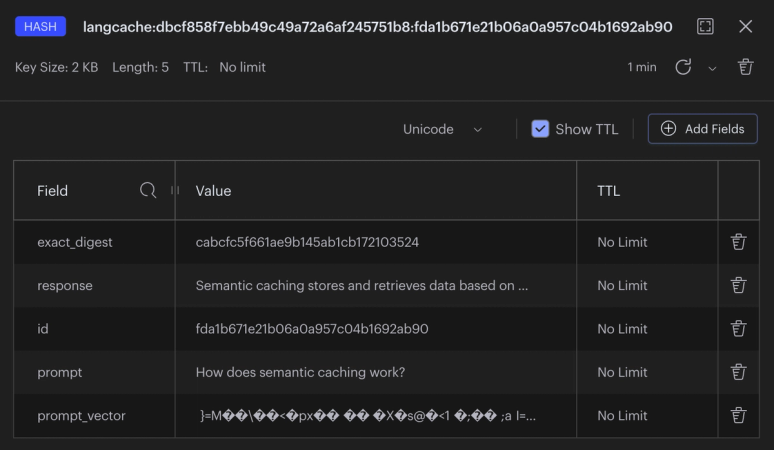Image resolution: width=774 pixels, height=450 pixels.
Task: Click the Field column header label
Action: 52,191
